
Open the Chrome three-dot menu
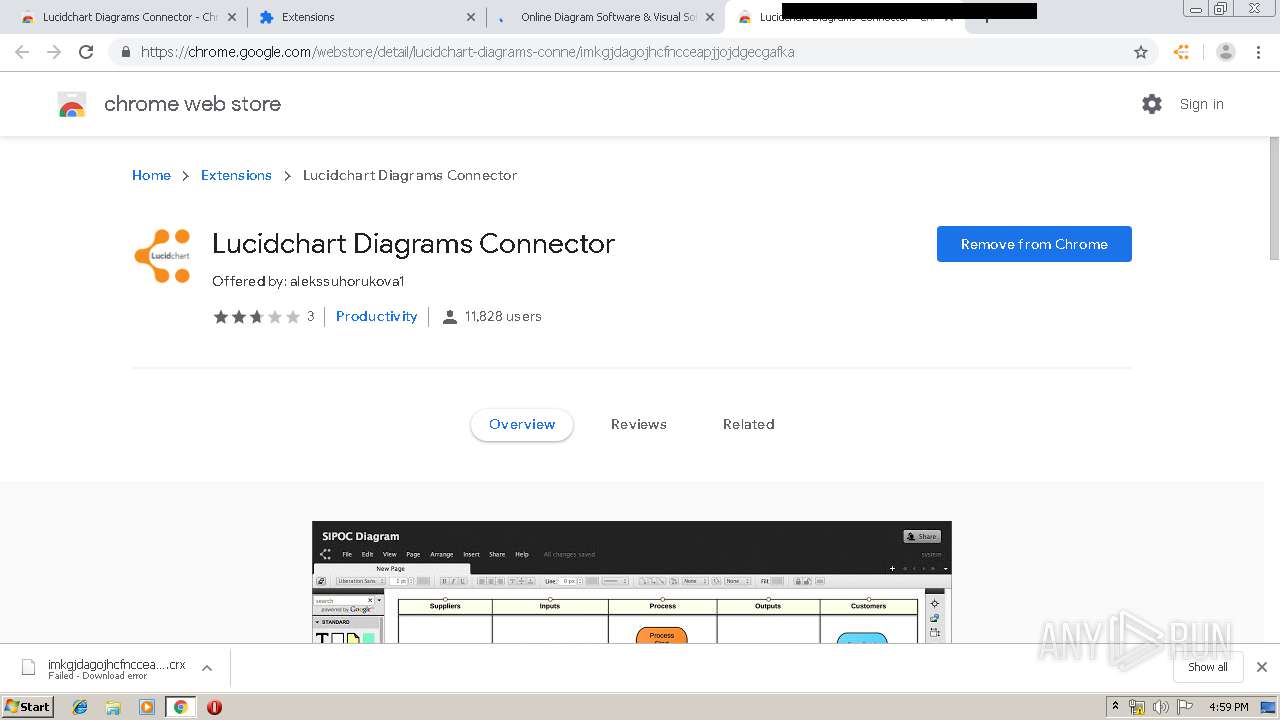[1258, 52]
